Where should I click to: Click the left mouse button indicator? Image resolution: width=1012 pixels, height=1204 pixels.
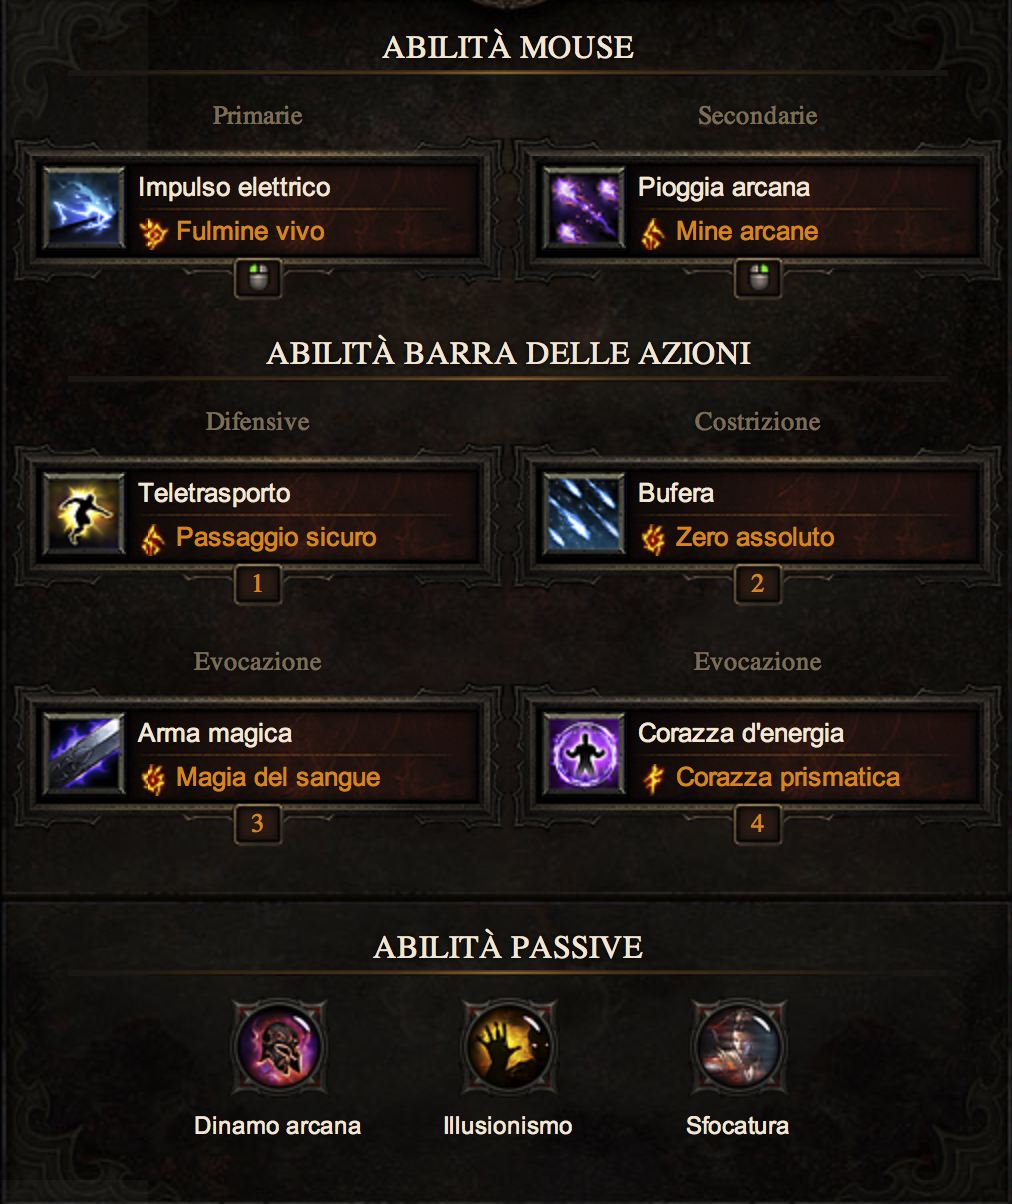pos(257,279)
